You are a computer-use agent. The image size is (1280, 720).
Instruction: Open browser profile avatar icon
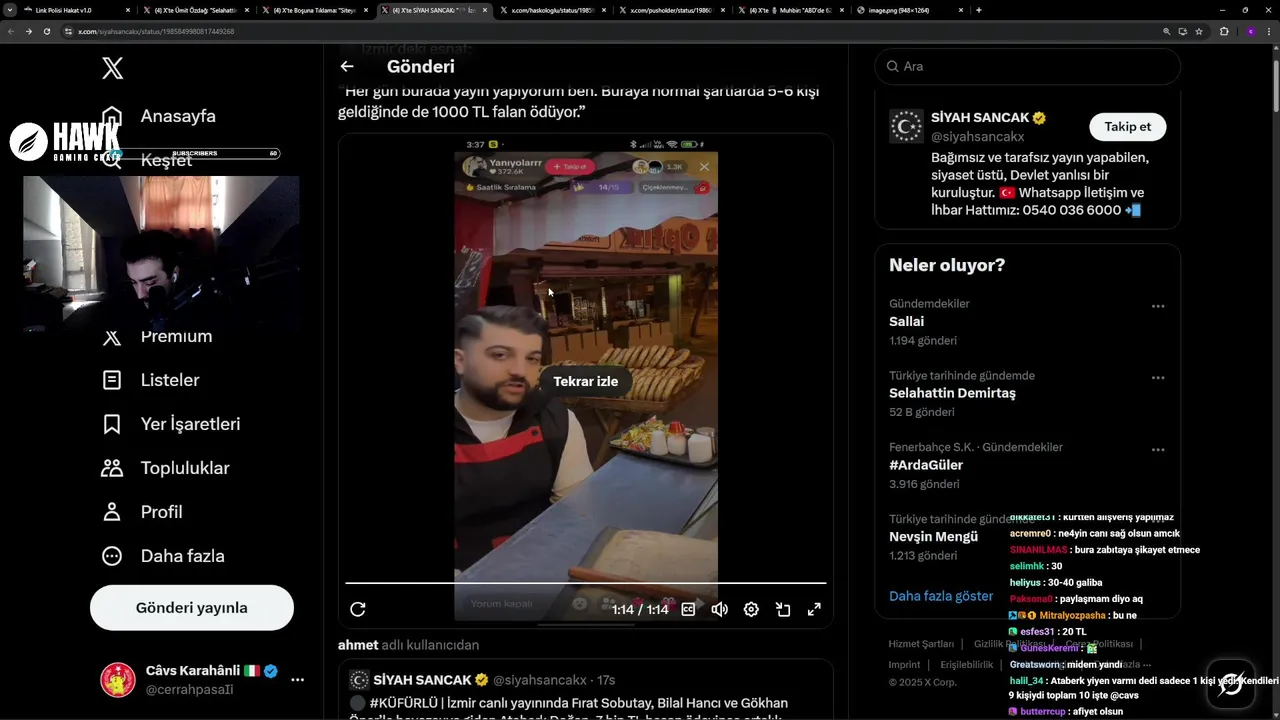1250,31
